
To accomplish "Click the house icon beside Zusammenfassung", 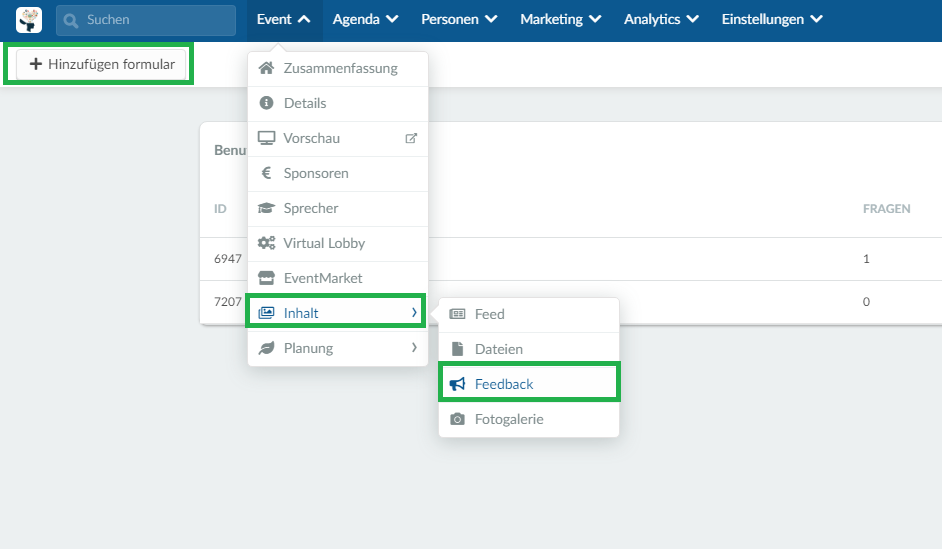I will (x=266, y=68).
